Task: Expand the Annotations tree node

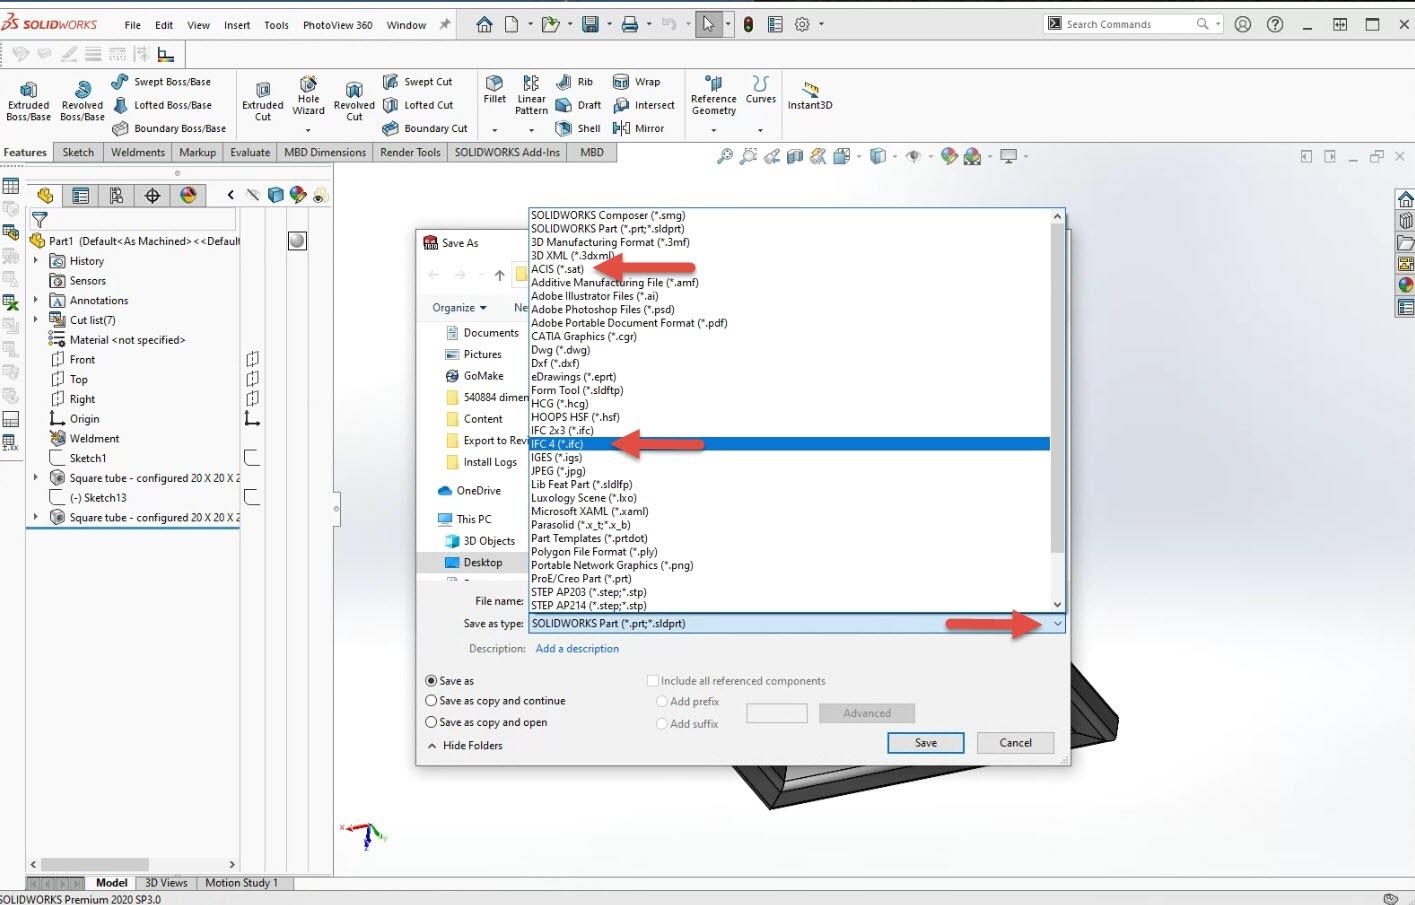Action: click(x=36, y=300)
